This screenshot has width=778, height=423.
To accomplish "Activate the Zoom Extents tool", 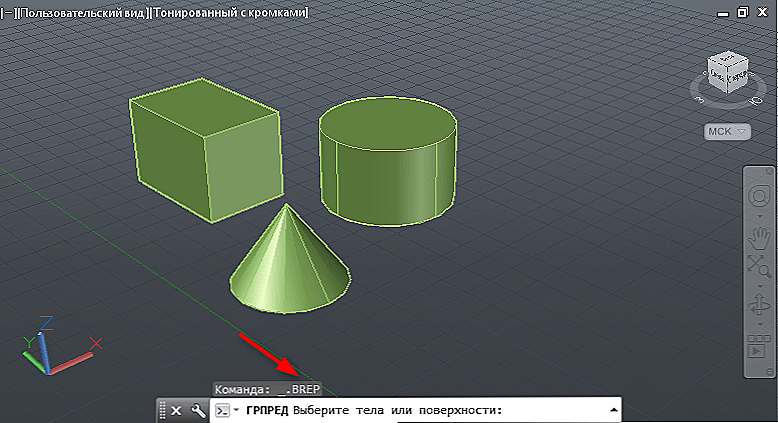I will click(759, 267).
